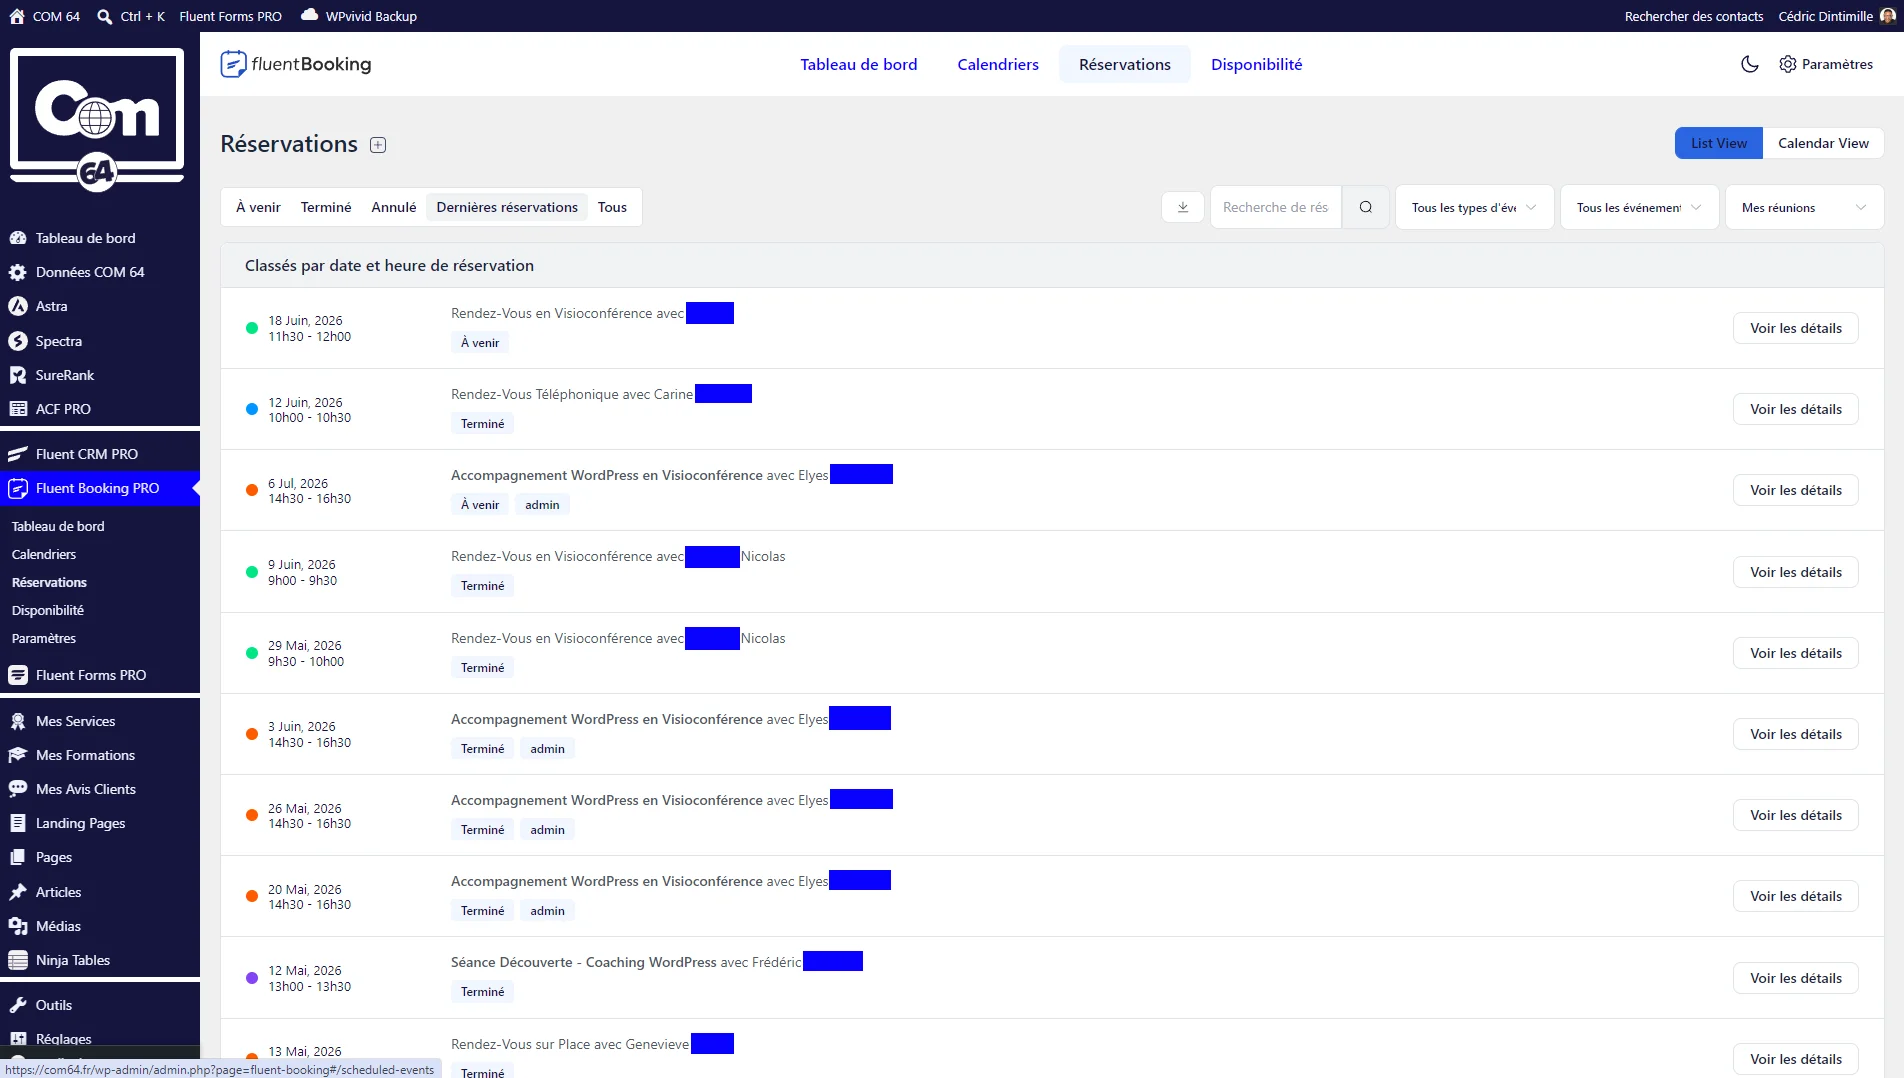Click in the Recherche de réservation field

[x=1275, y=207]
